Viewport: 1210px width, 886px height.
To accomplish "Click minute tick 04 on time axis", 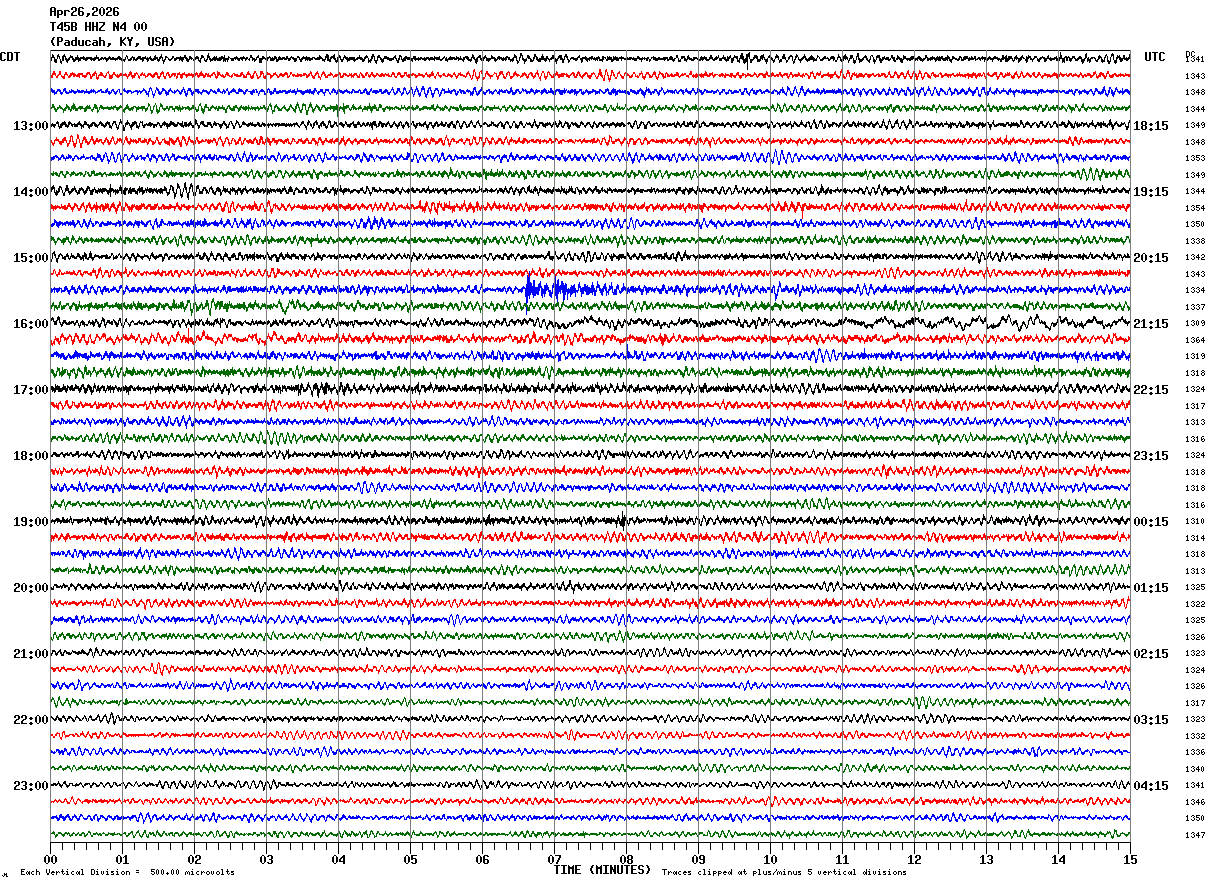I will tap(338, 859).
